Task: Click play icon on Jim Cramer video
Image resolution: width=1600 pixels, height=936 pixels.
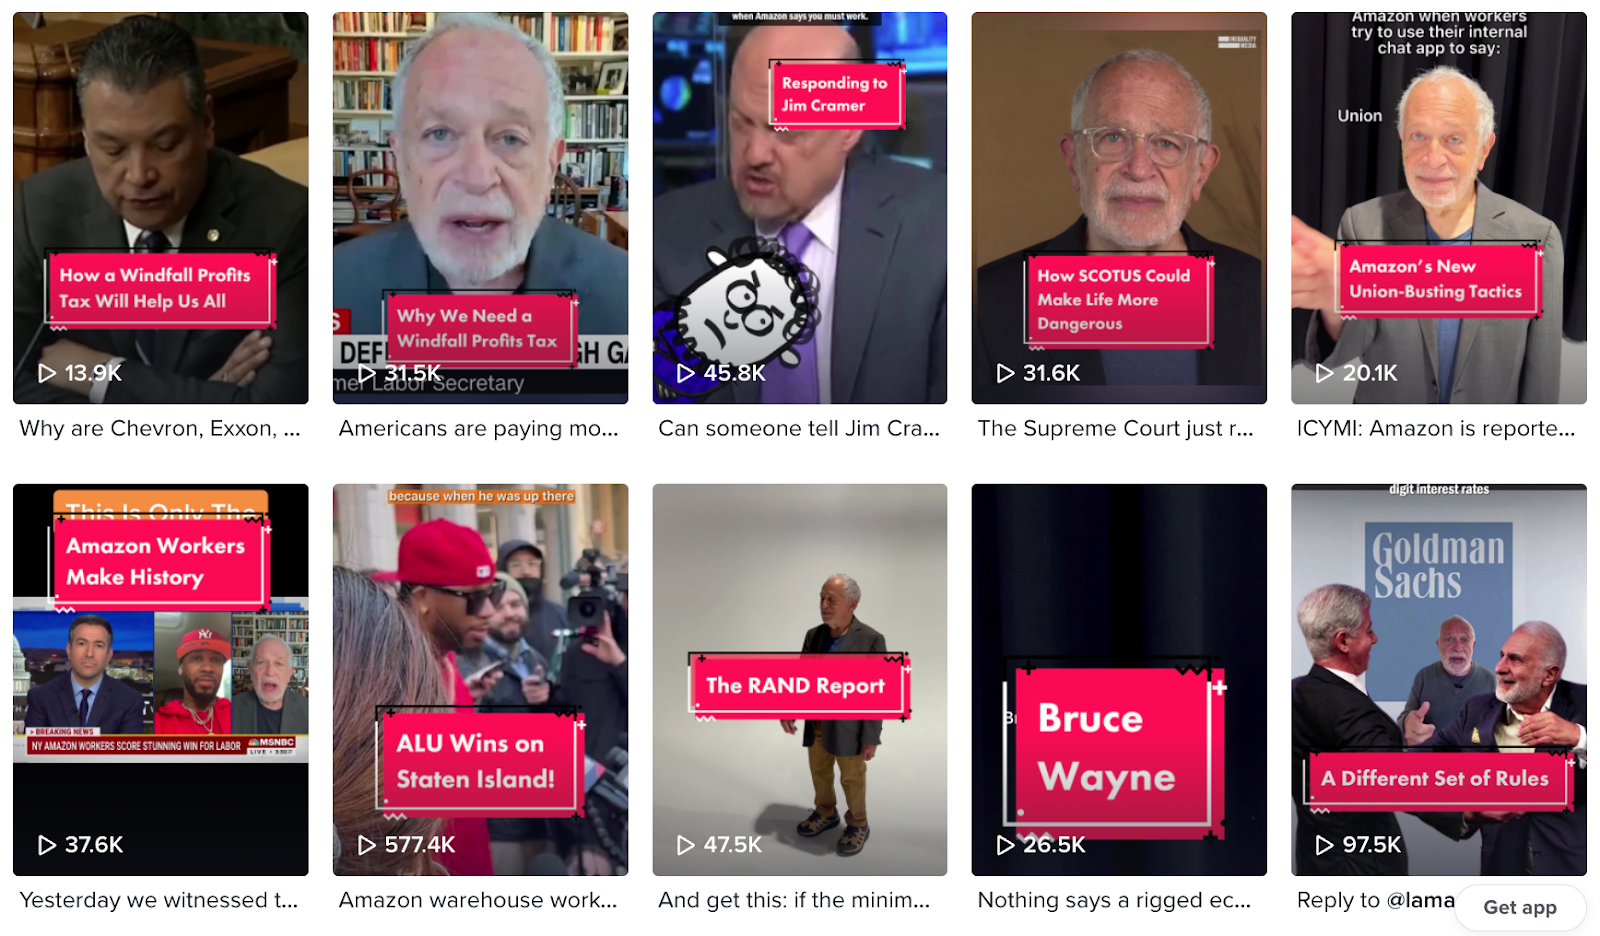Action: (686, 373)
